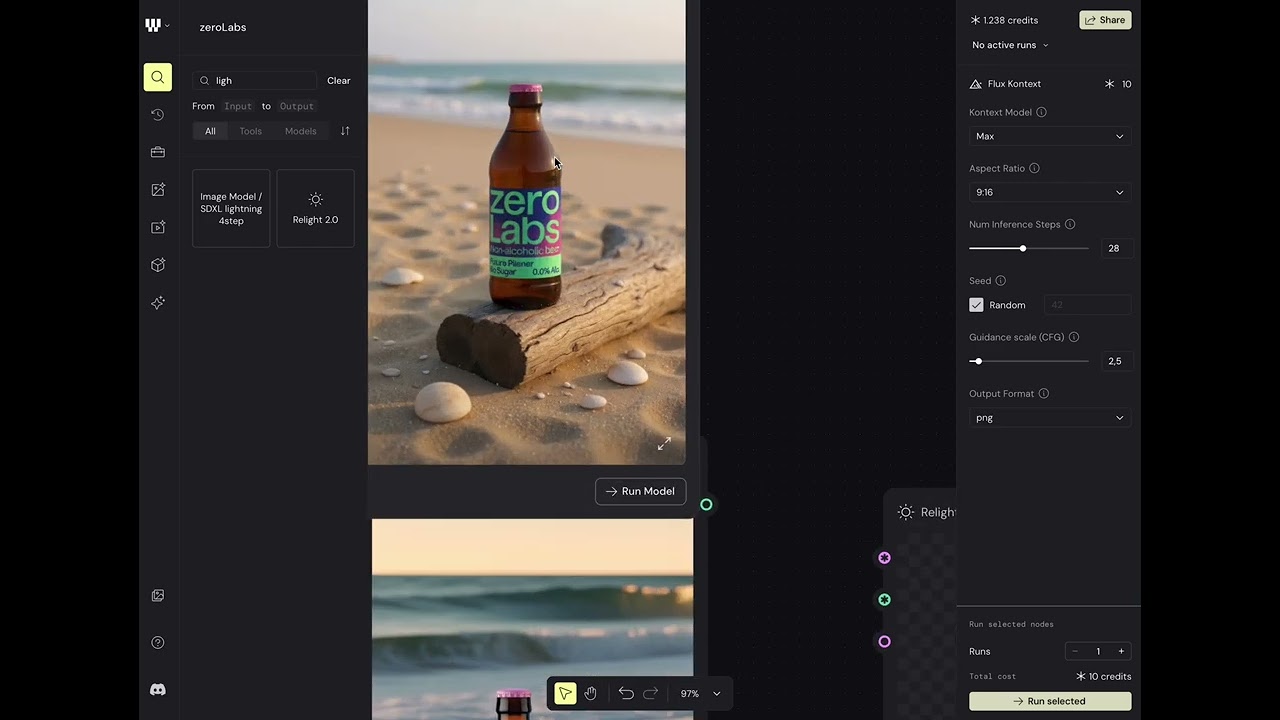
Task: Click the Share button
Action: coord(1105,20)
